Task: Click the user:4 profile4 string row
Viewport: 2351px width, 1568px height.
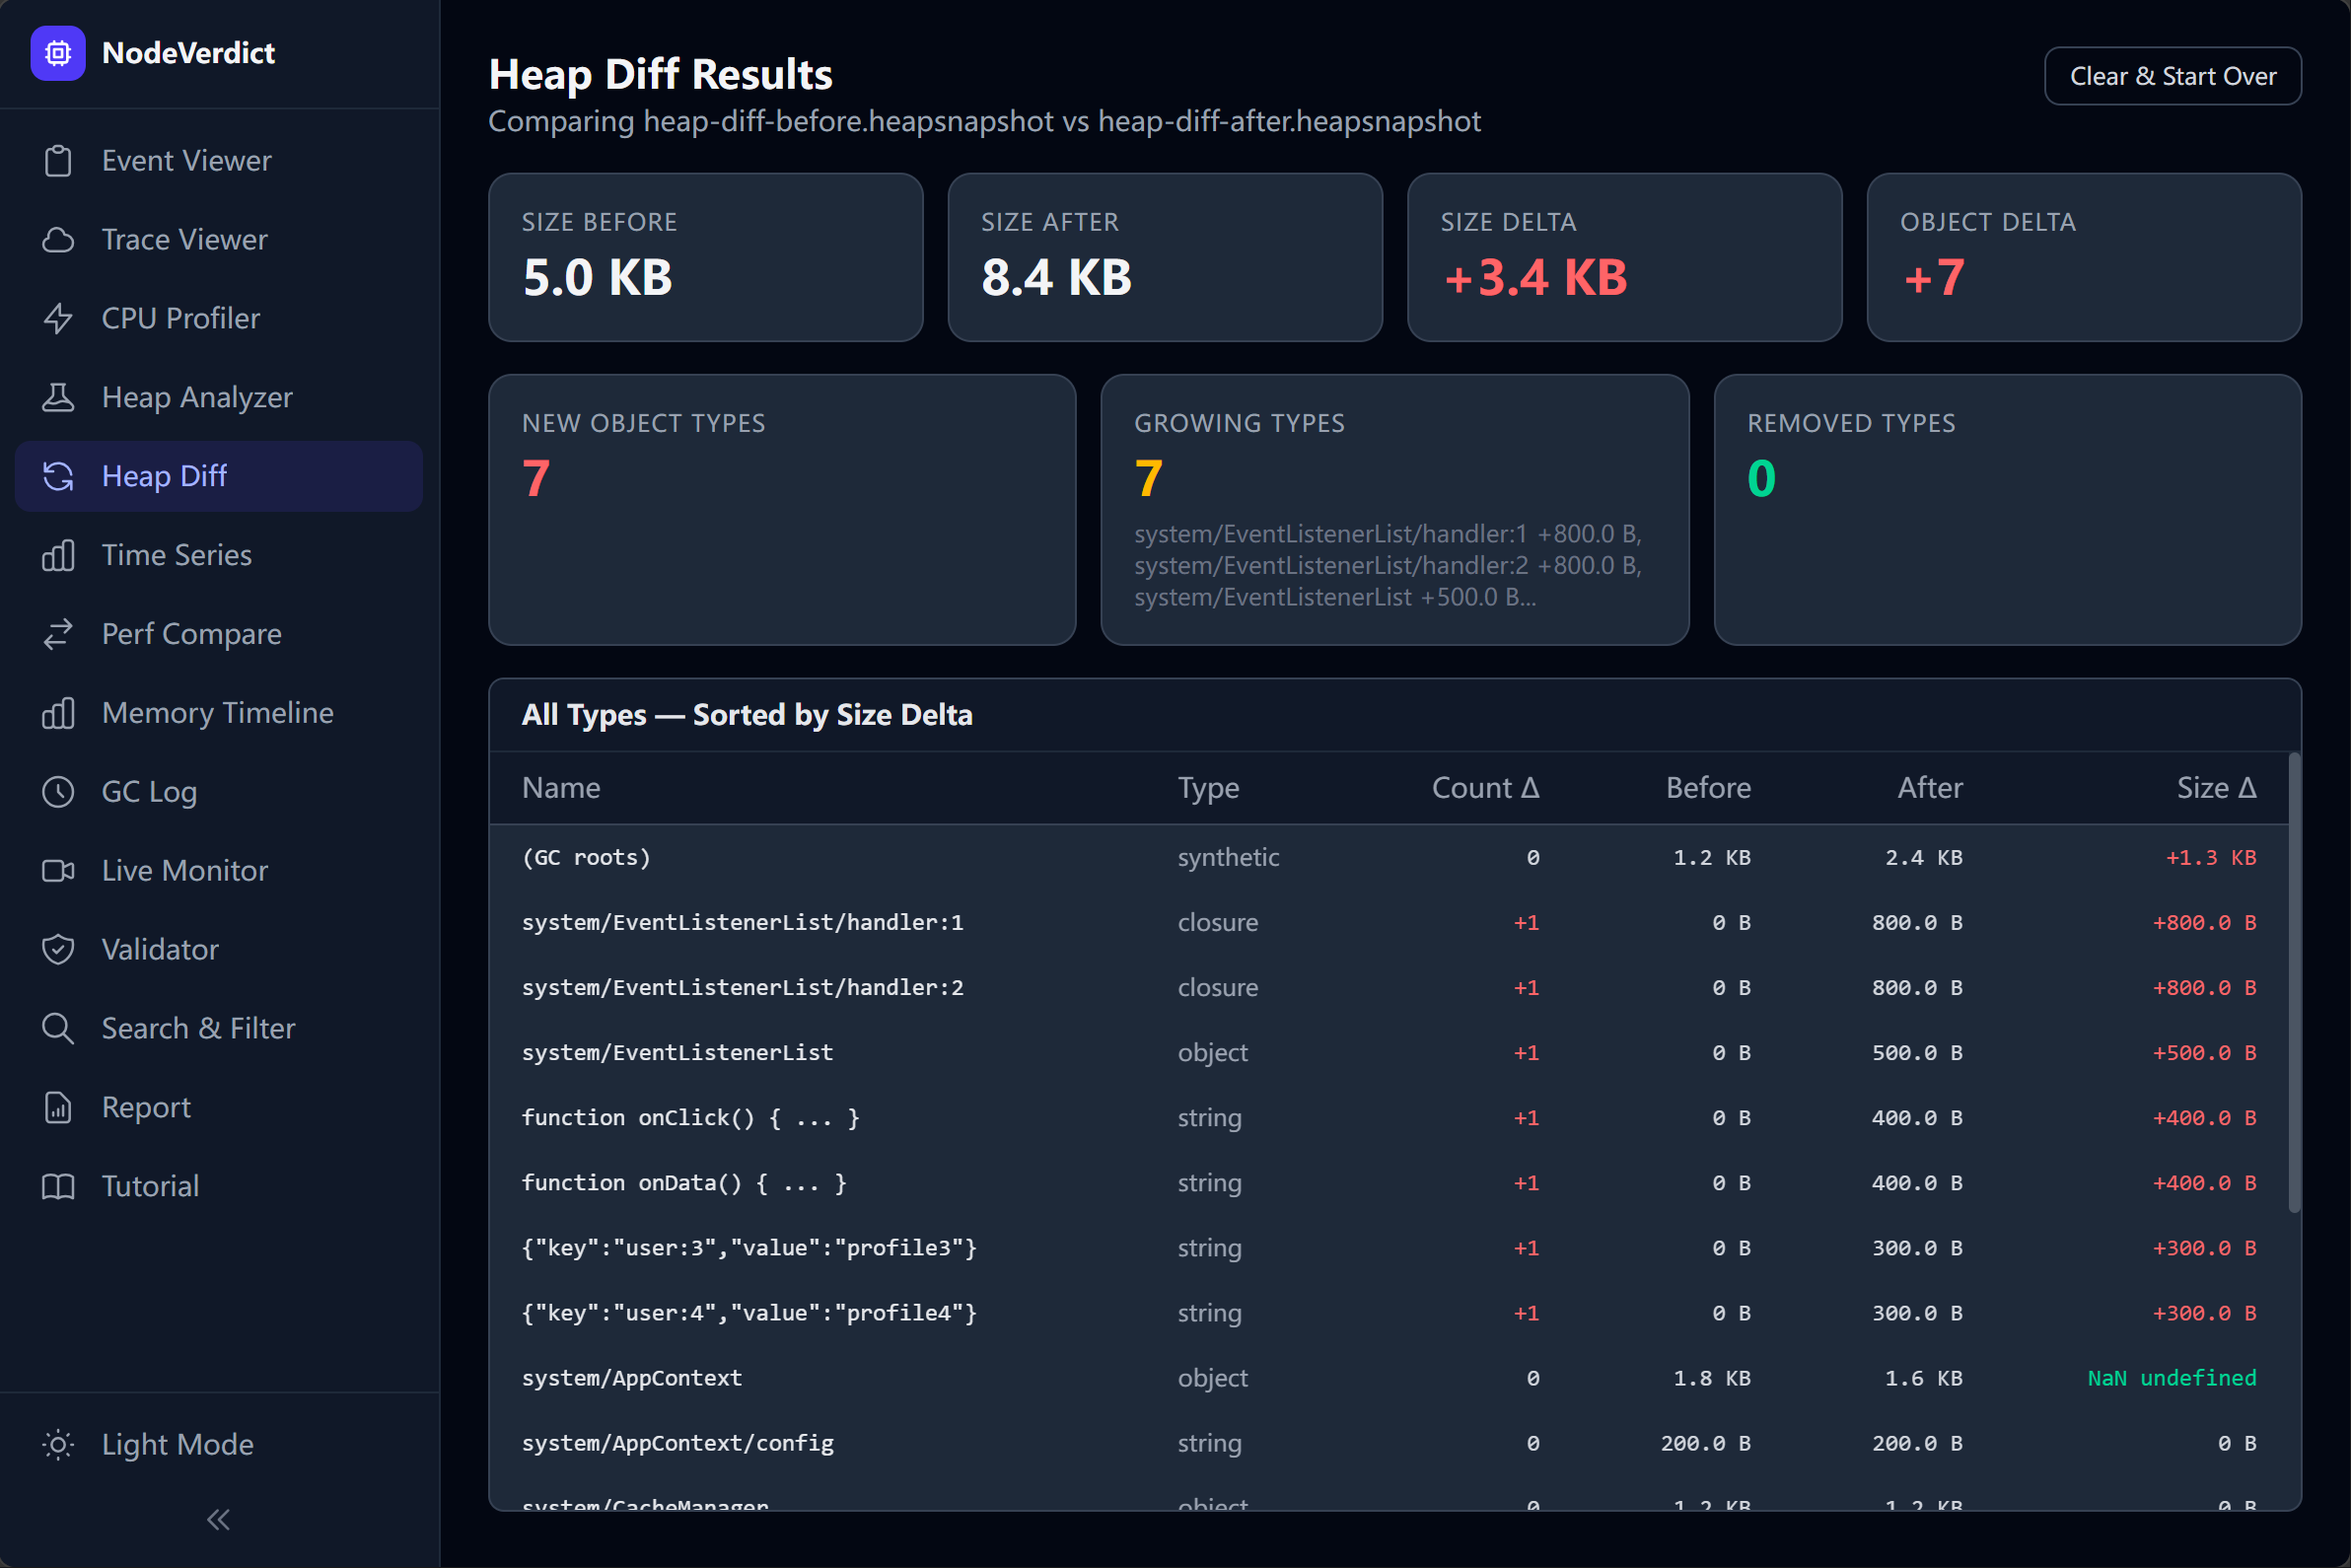Action: click(x=1388, y=1313)
